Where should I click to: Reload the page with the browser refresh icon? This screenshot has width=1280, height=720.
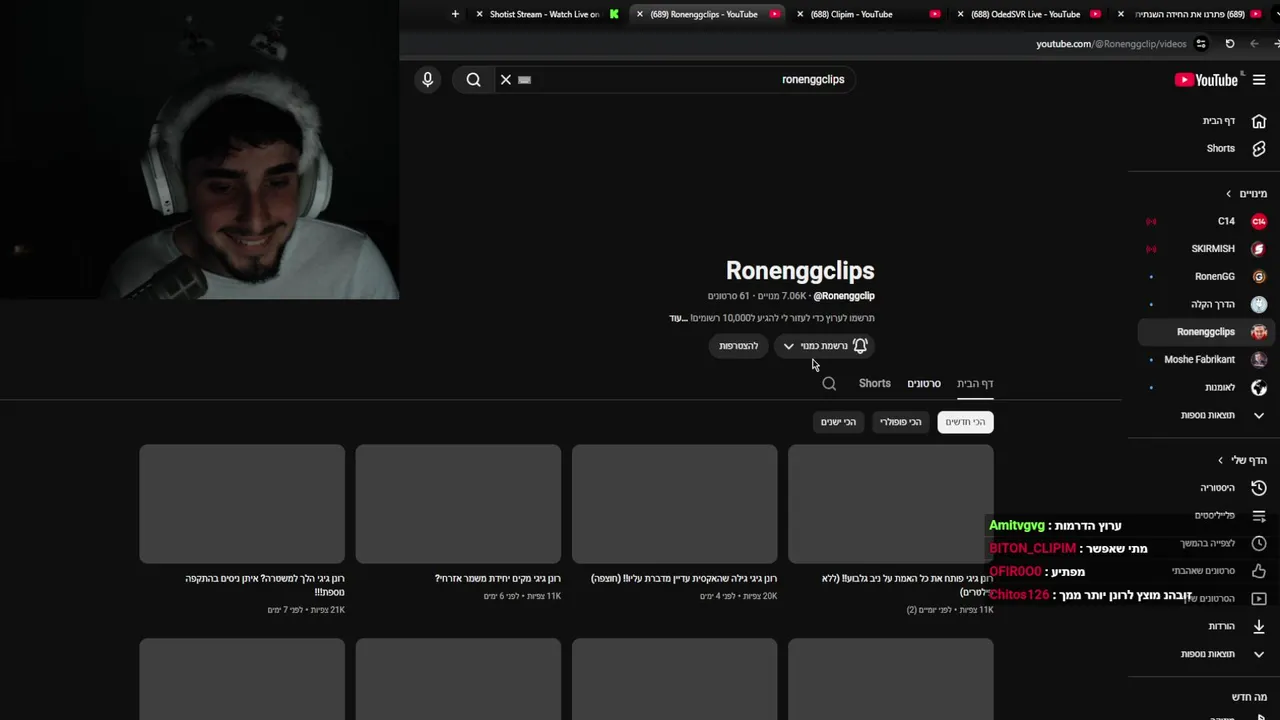tap(1230, 44)
